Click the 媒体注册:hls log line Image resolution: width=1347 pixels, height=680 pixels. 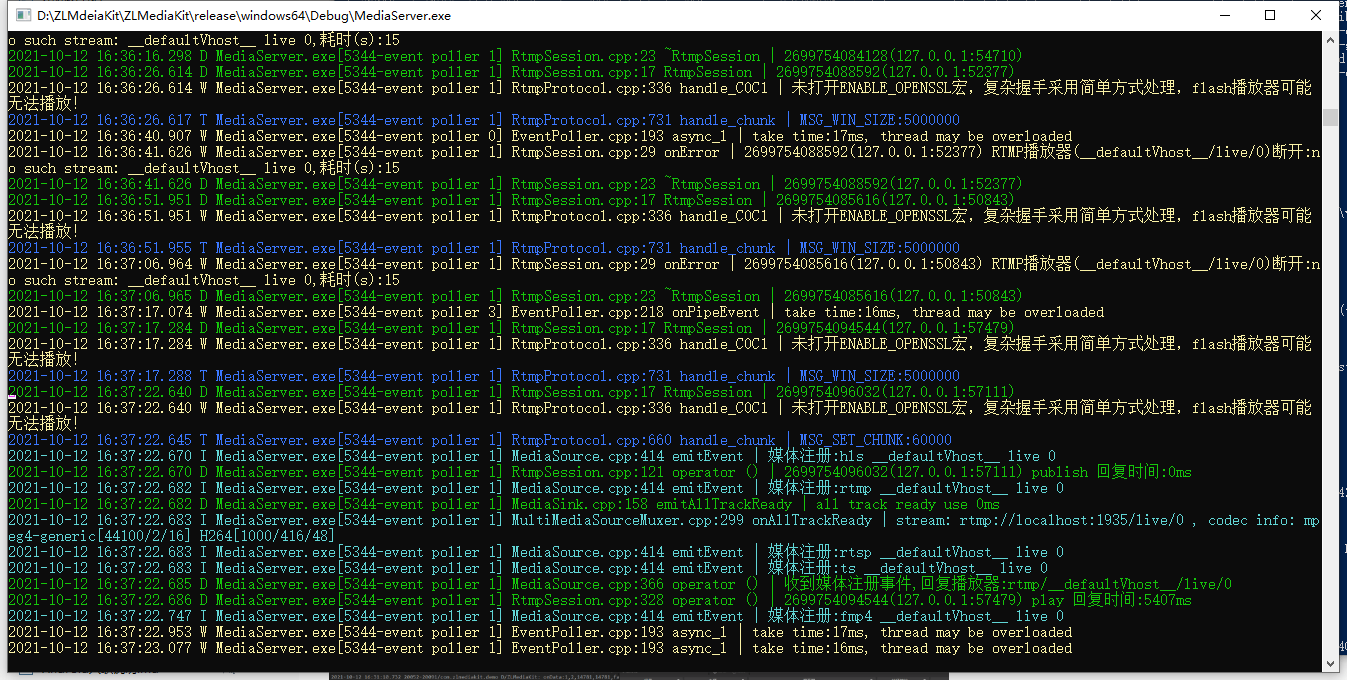[x=532, y=456]
